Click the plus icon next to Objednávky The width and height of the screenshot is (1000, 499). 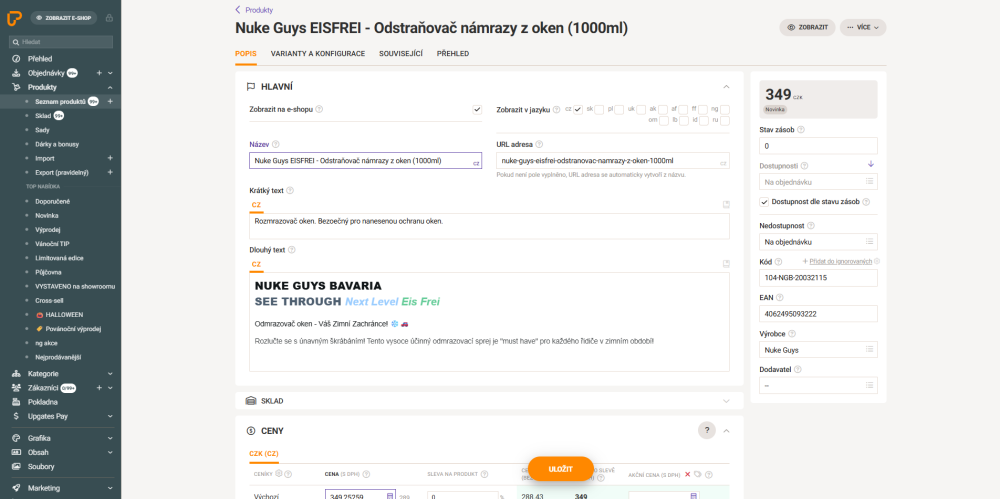(98, 73)
